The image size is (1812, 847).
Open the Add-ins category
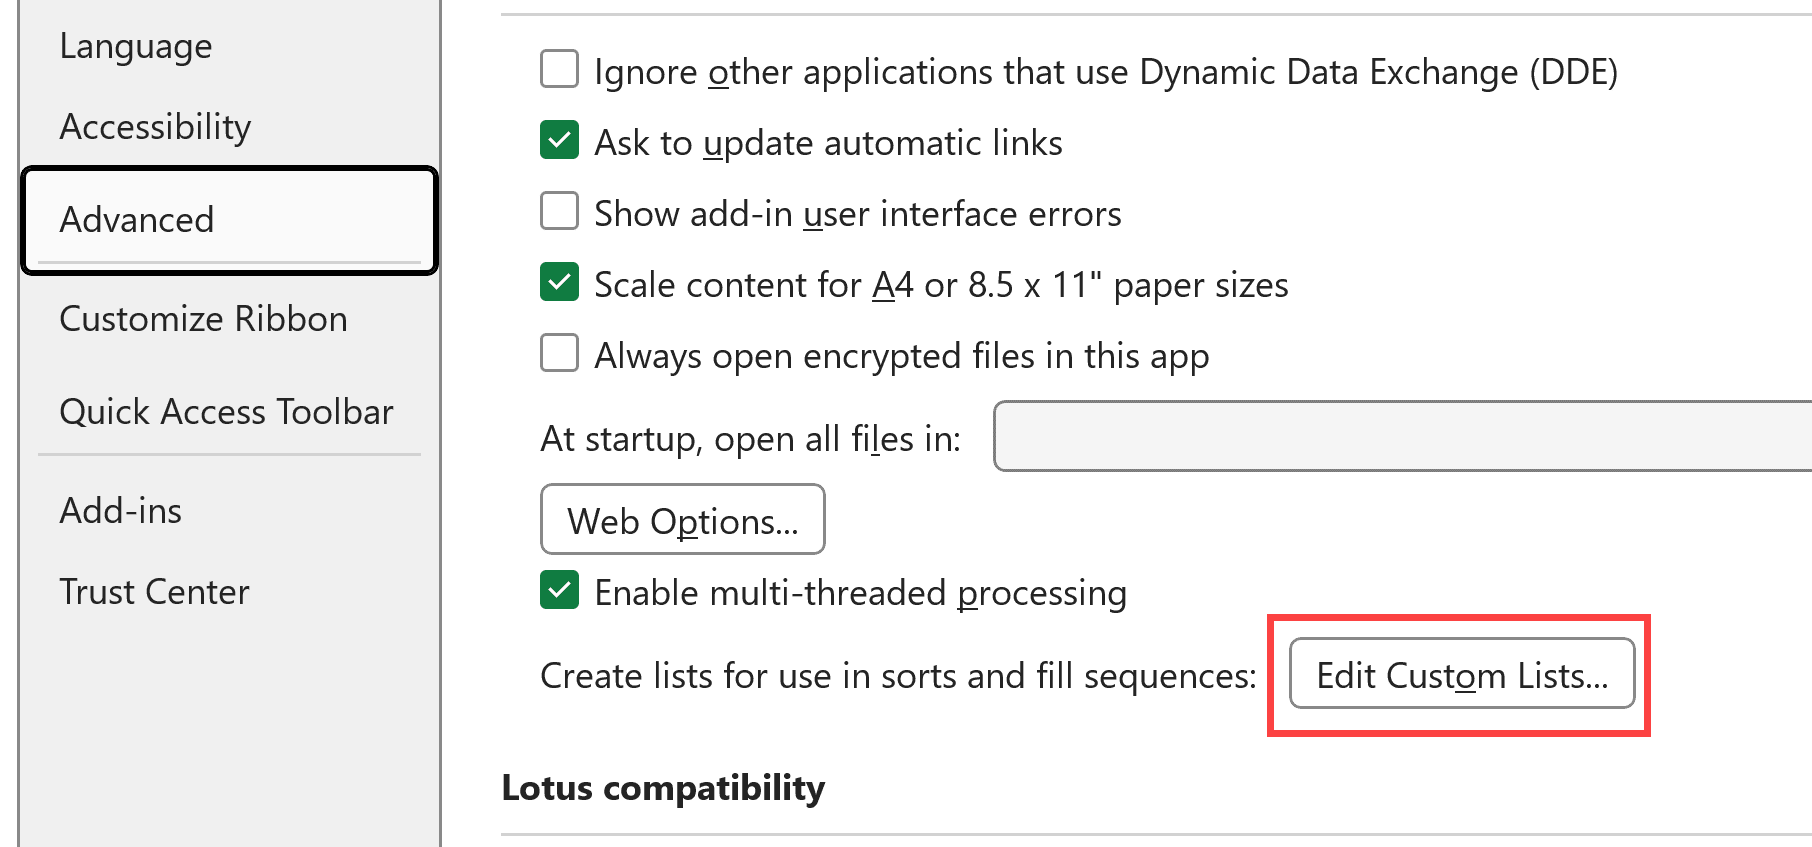(x=120, y=511)
